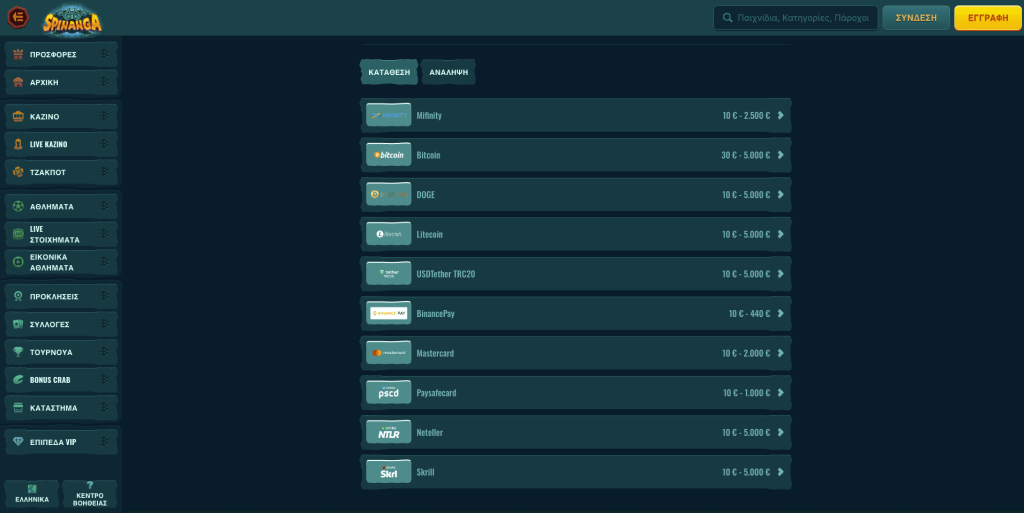Click the Spinanga logo
The image size is (1024, 513).
73,18
